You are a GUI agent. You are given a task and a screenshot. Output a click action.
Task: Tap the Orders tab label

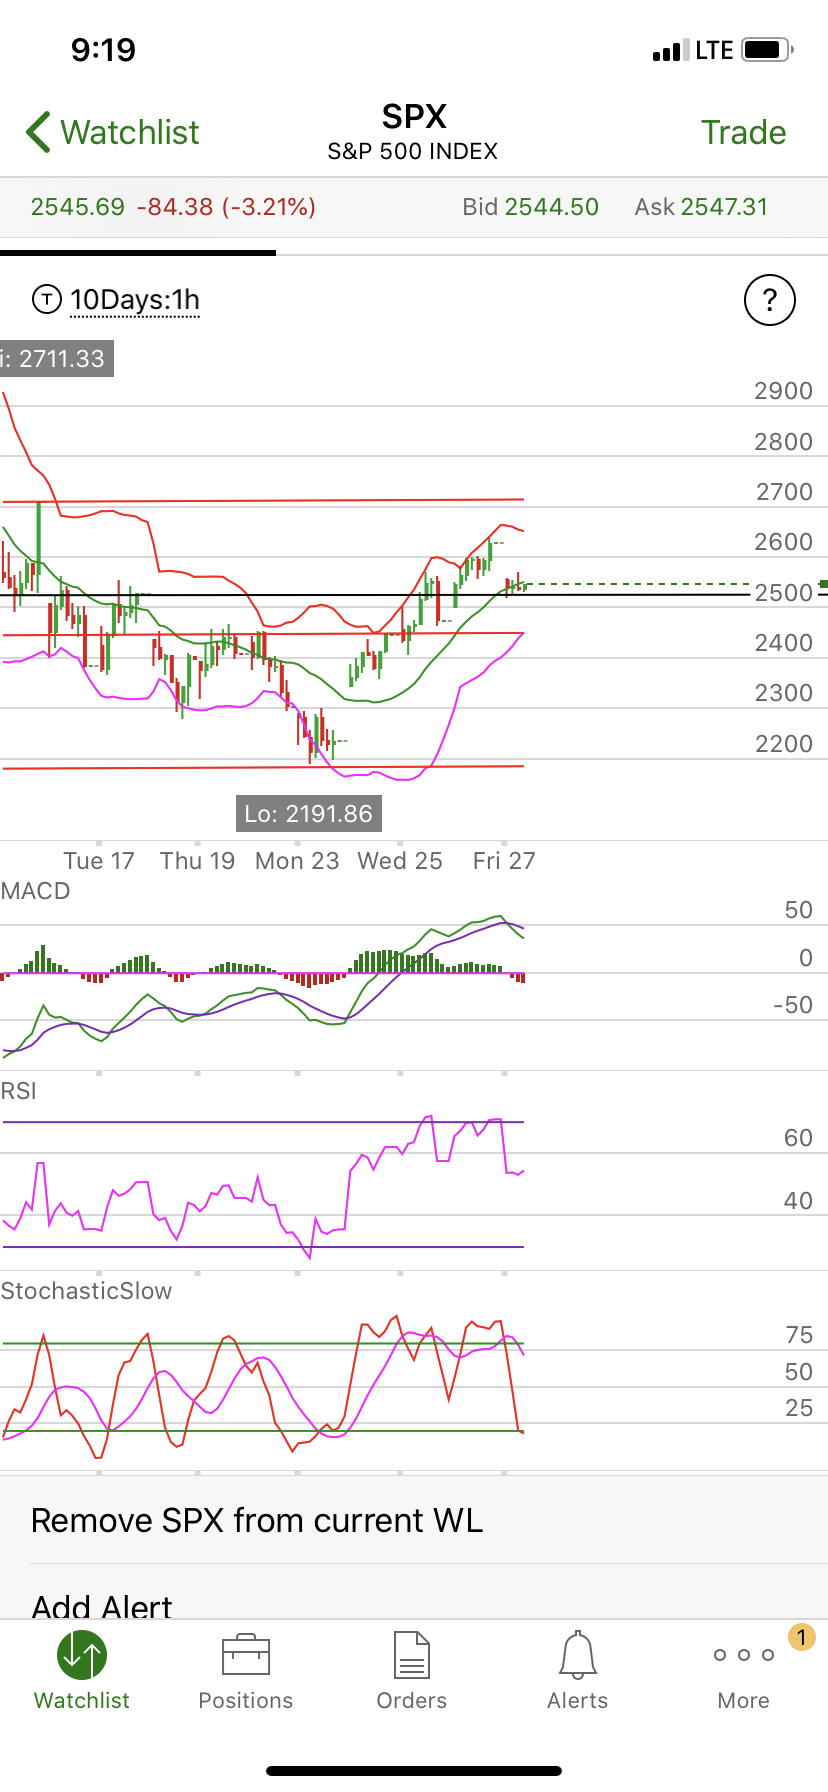pos(412,1700)
